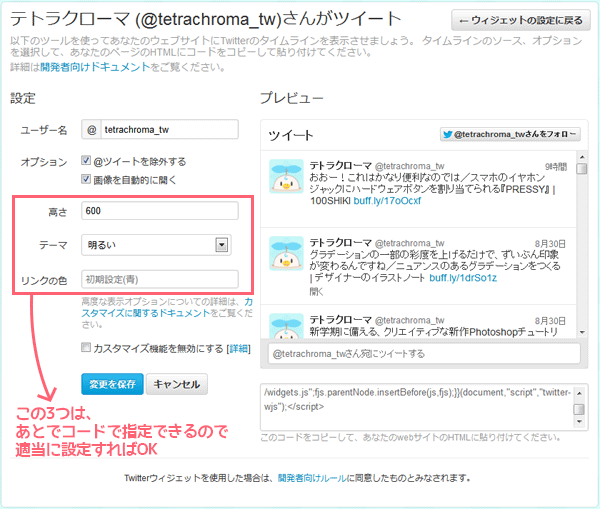Click the theme dropdown arrow button

tap(222, 245)
